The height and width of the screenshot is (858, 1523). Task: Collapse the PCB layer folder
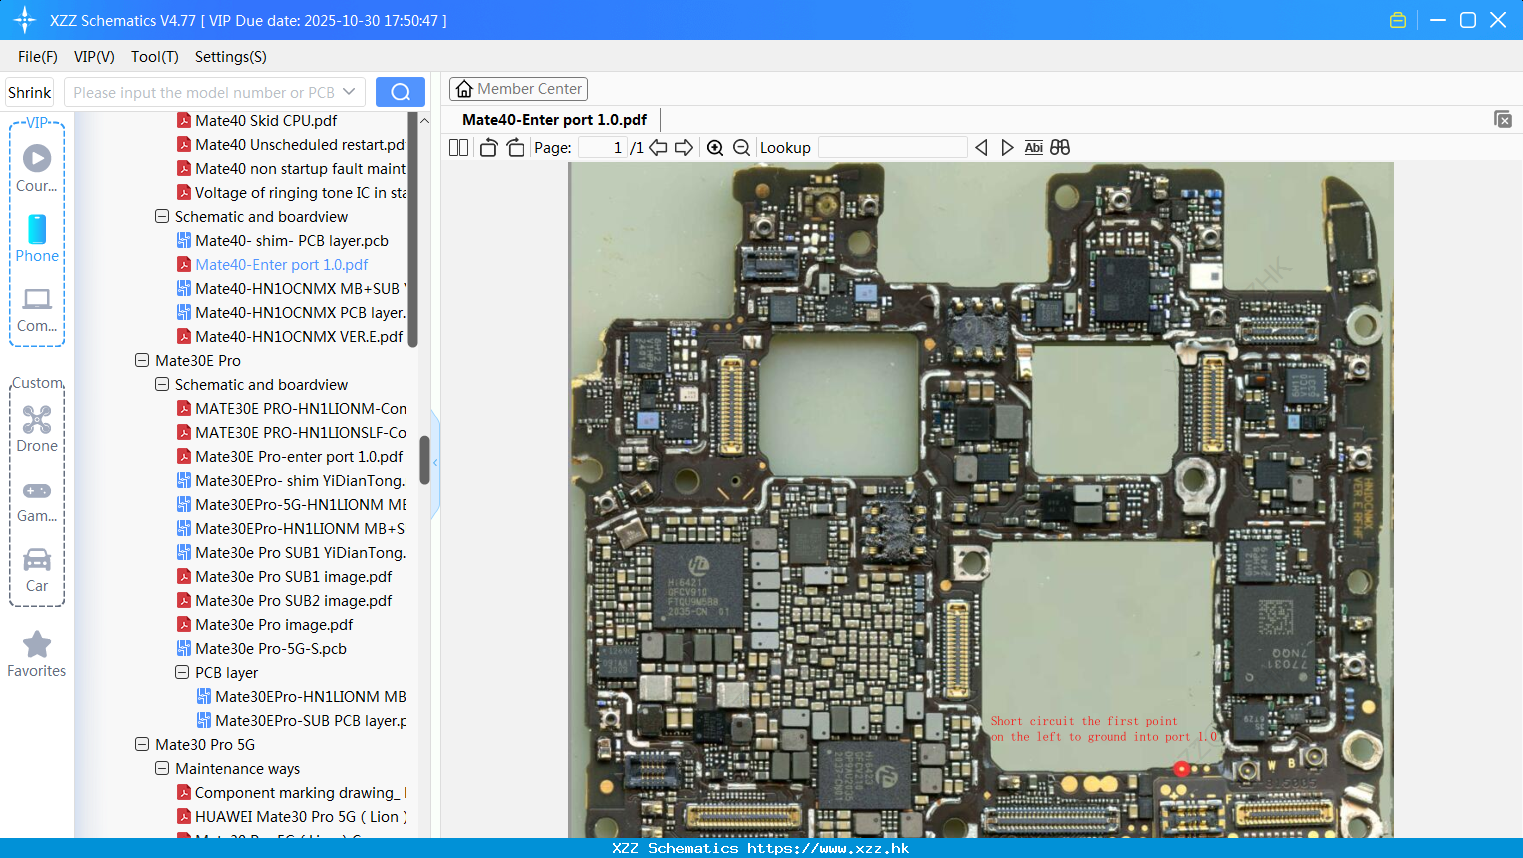pos(182,673)
